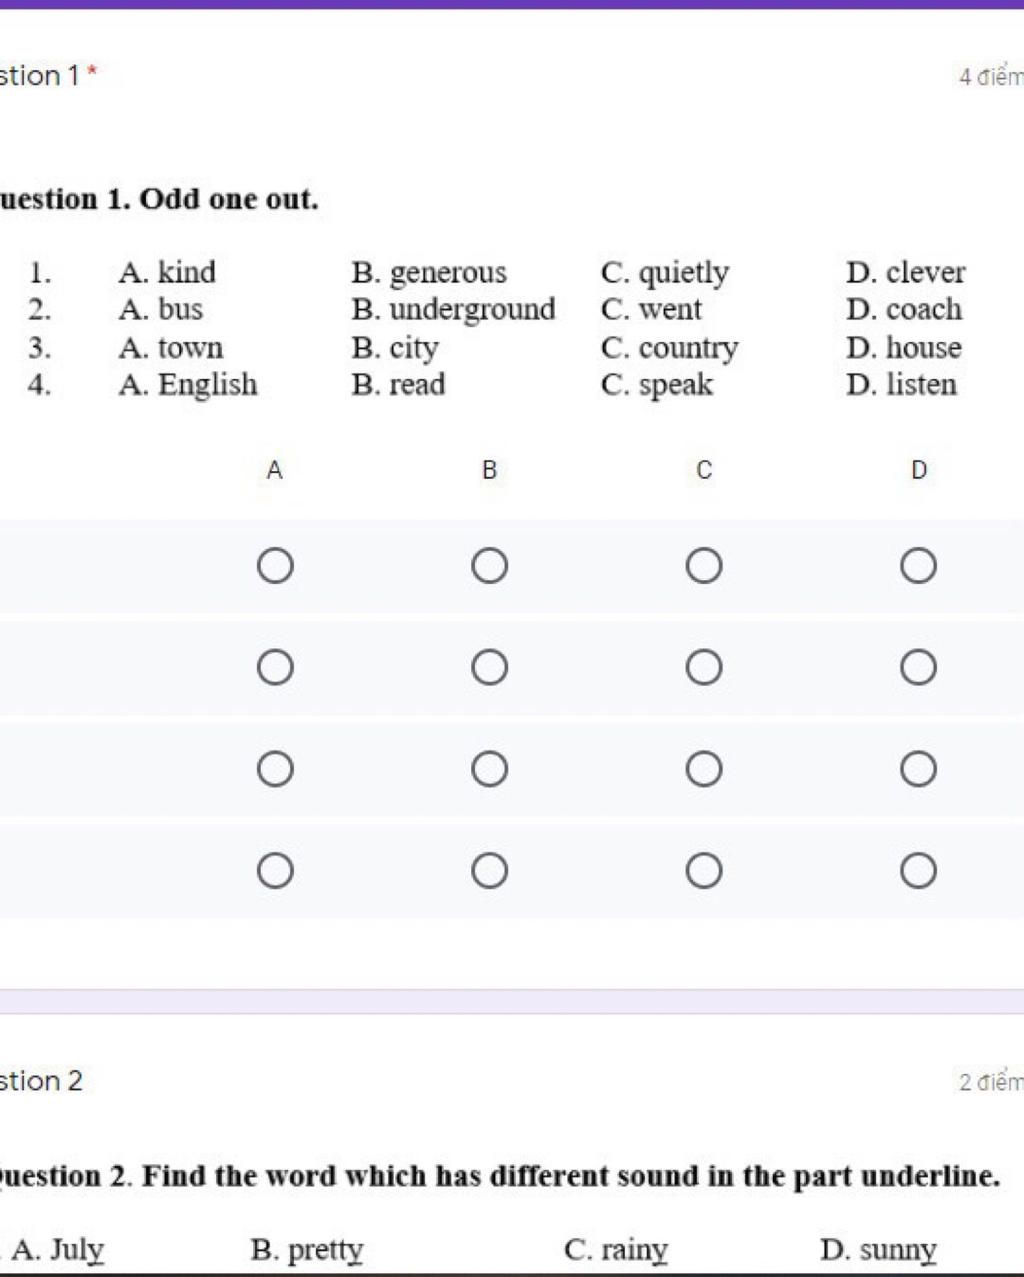Select option C for third row
The width and height of the screenshot is (1024, 1277).
[x=704, y=769]
